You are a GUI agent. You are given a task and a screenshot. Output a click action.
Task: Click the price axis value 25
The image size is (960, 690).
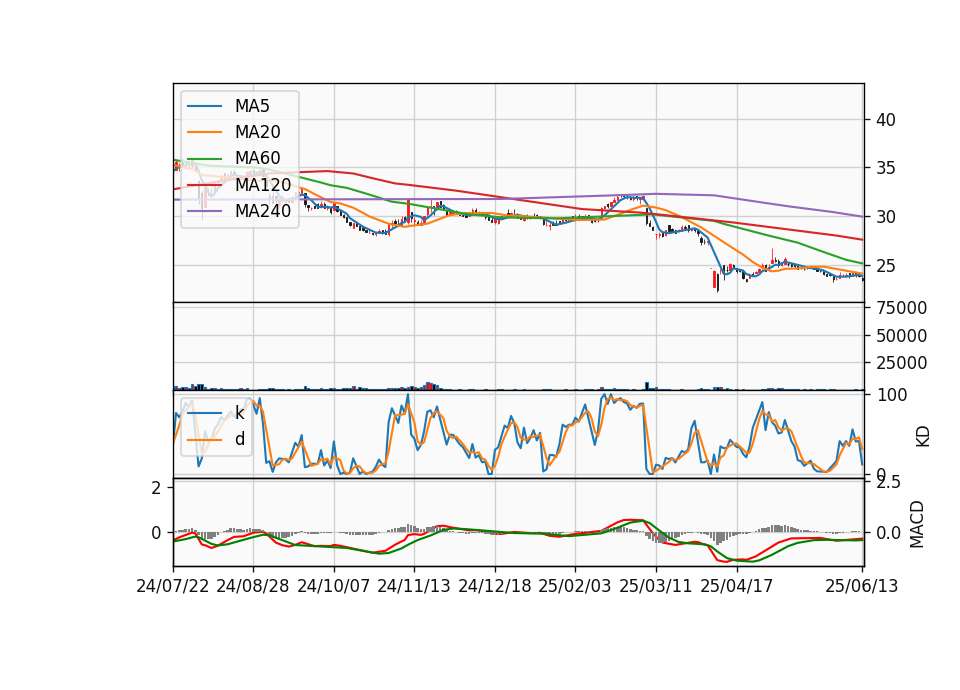coord(885,266)
